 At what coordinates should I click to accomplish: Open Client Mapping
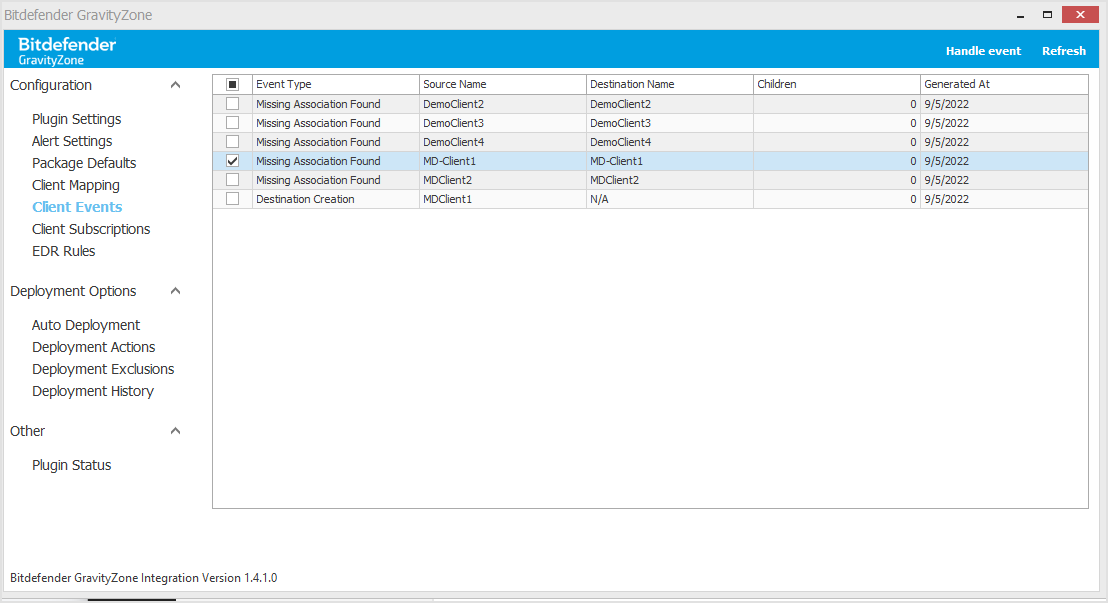(75, 184)
